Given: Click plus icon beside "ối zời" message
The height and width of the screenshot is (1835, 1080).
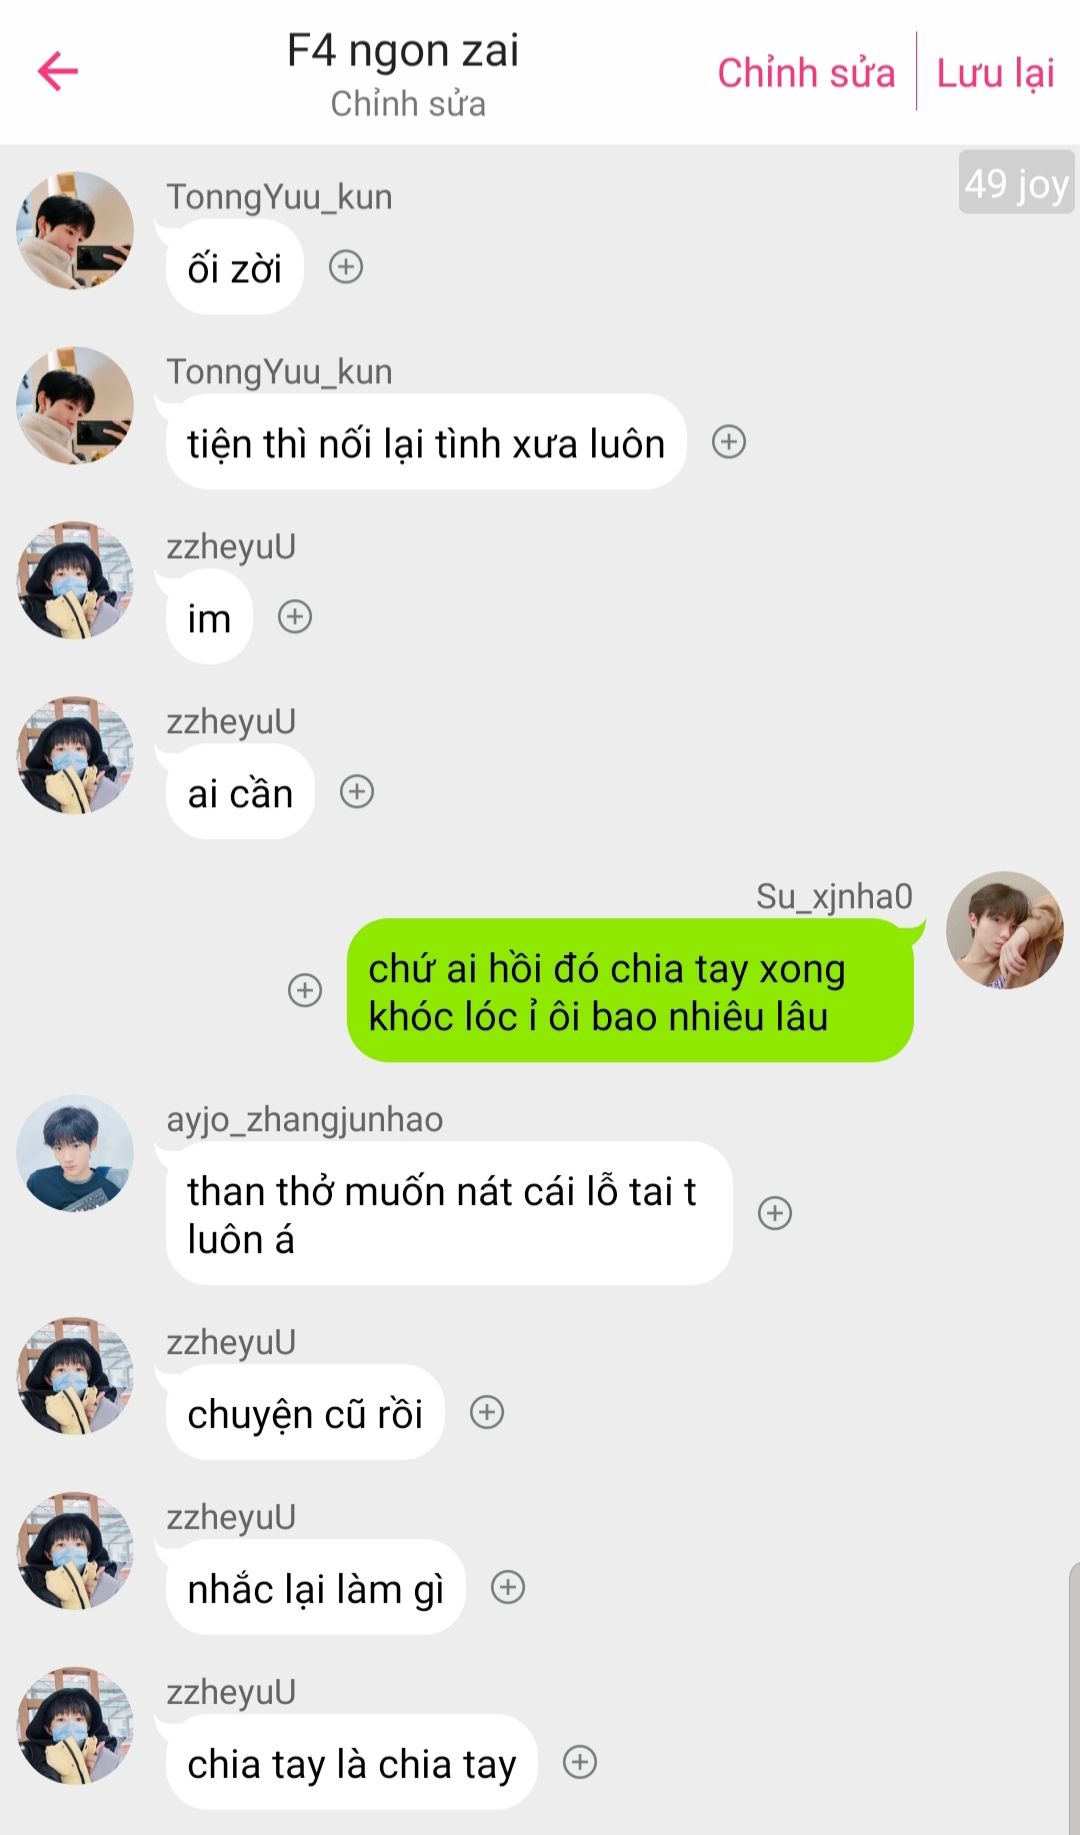Looking at the screenshot, I should click(x=346, y=267).
